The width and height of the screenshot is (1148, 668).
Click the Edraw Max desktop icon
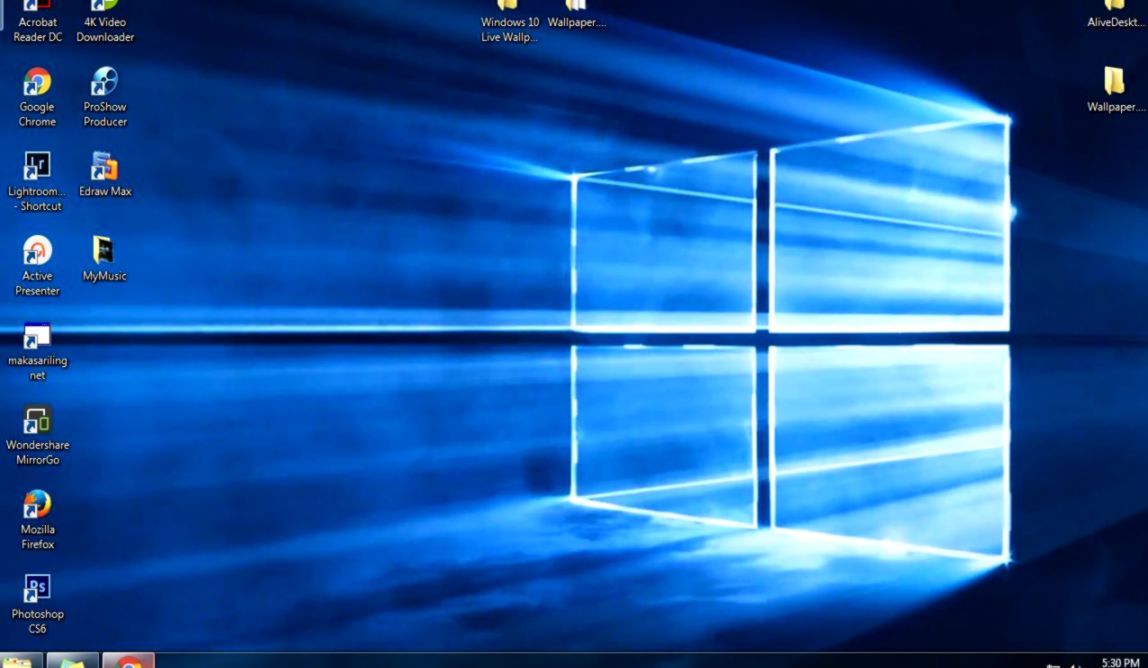pyautogui.click(x=105, y=174)
